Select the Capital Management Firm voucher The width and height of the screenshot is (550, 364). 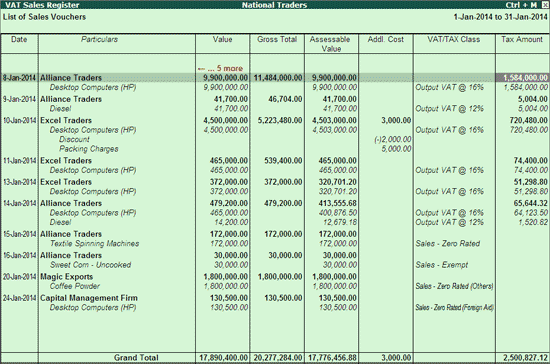(274, 298)
